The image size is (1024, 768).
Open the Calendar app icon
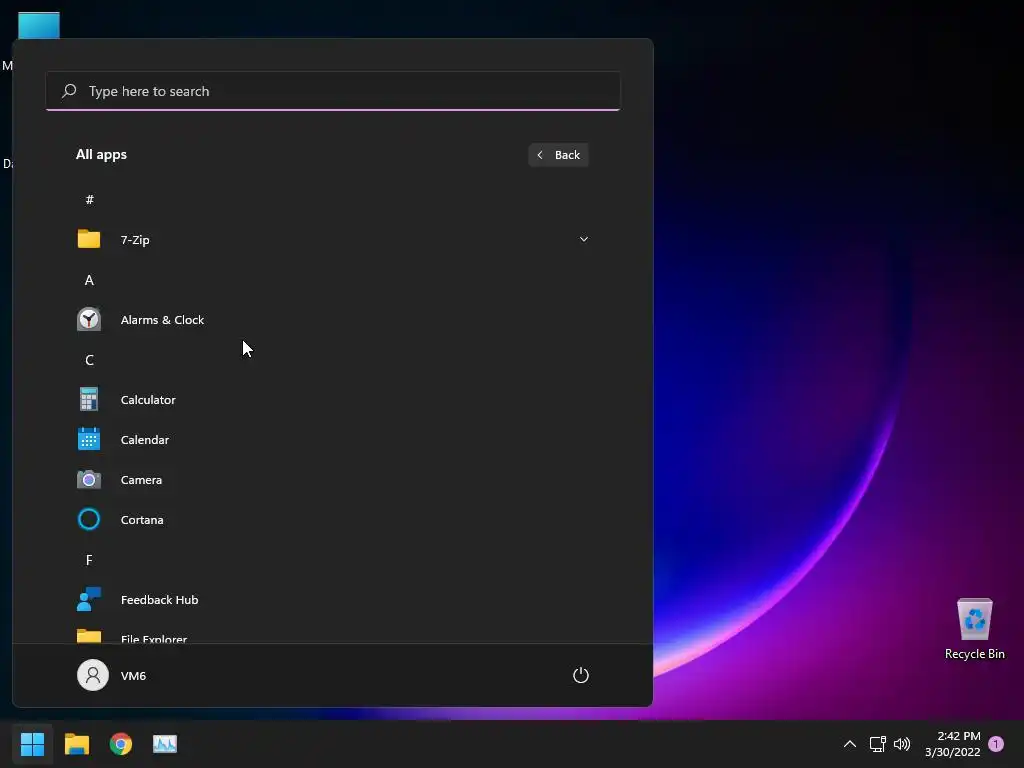(89, 439)
